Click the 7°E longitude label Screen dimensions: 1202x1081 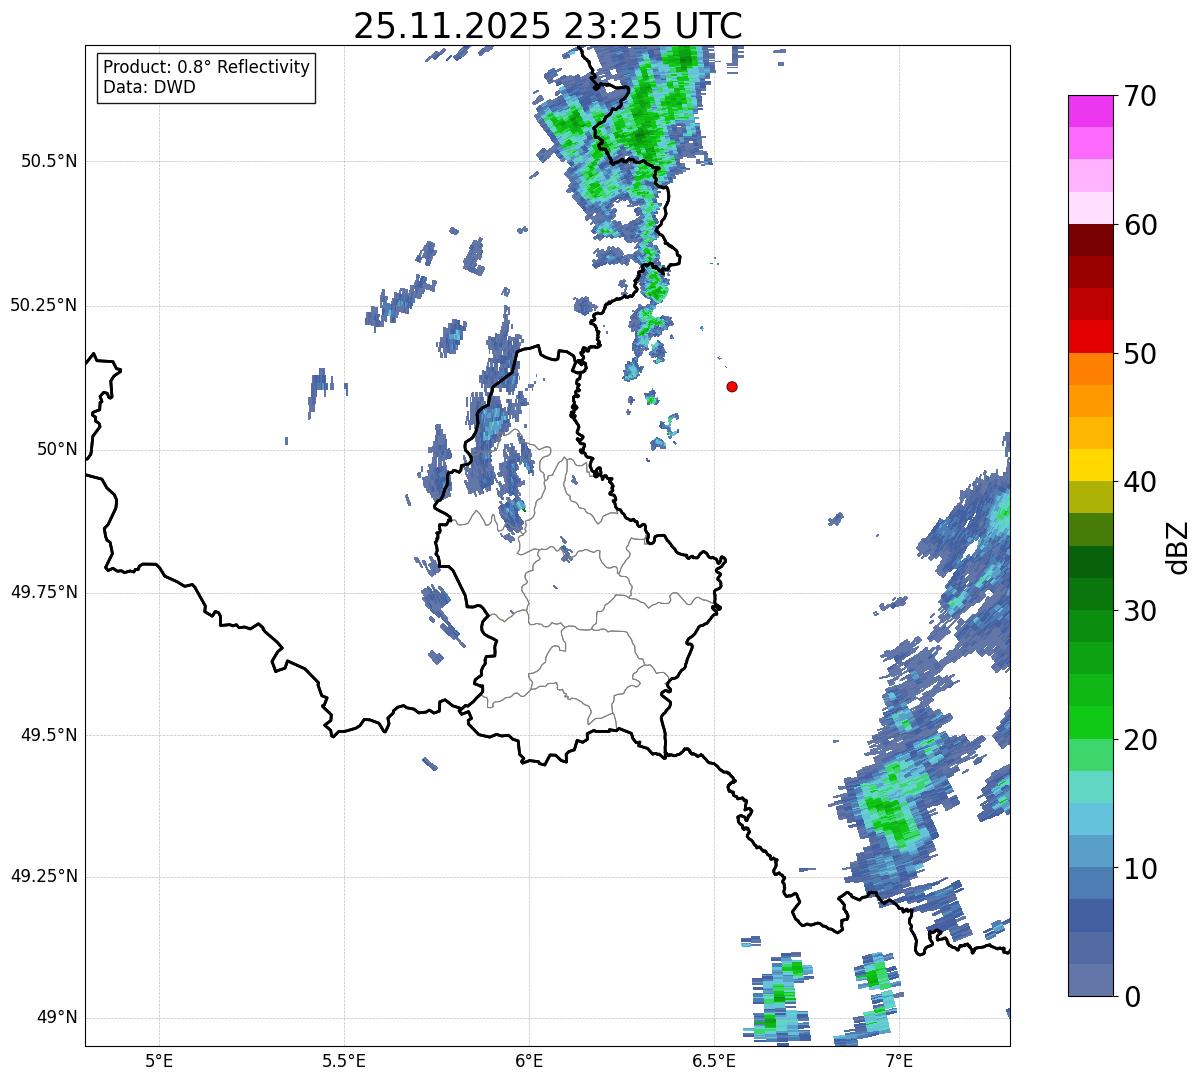899,1060
